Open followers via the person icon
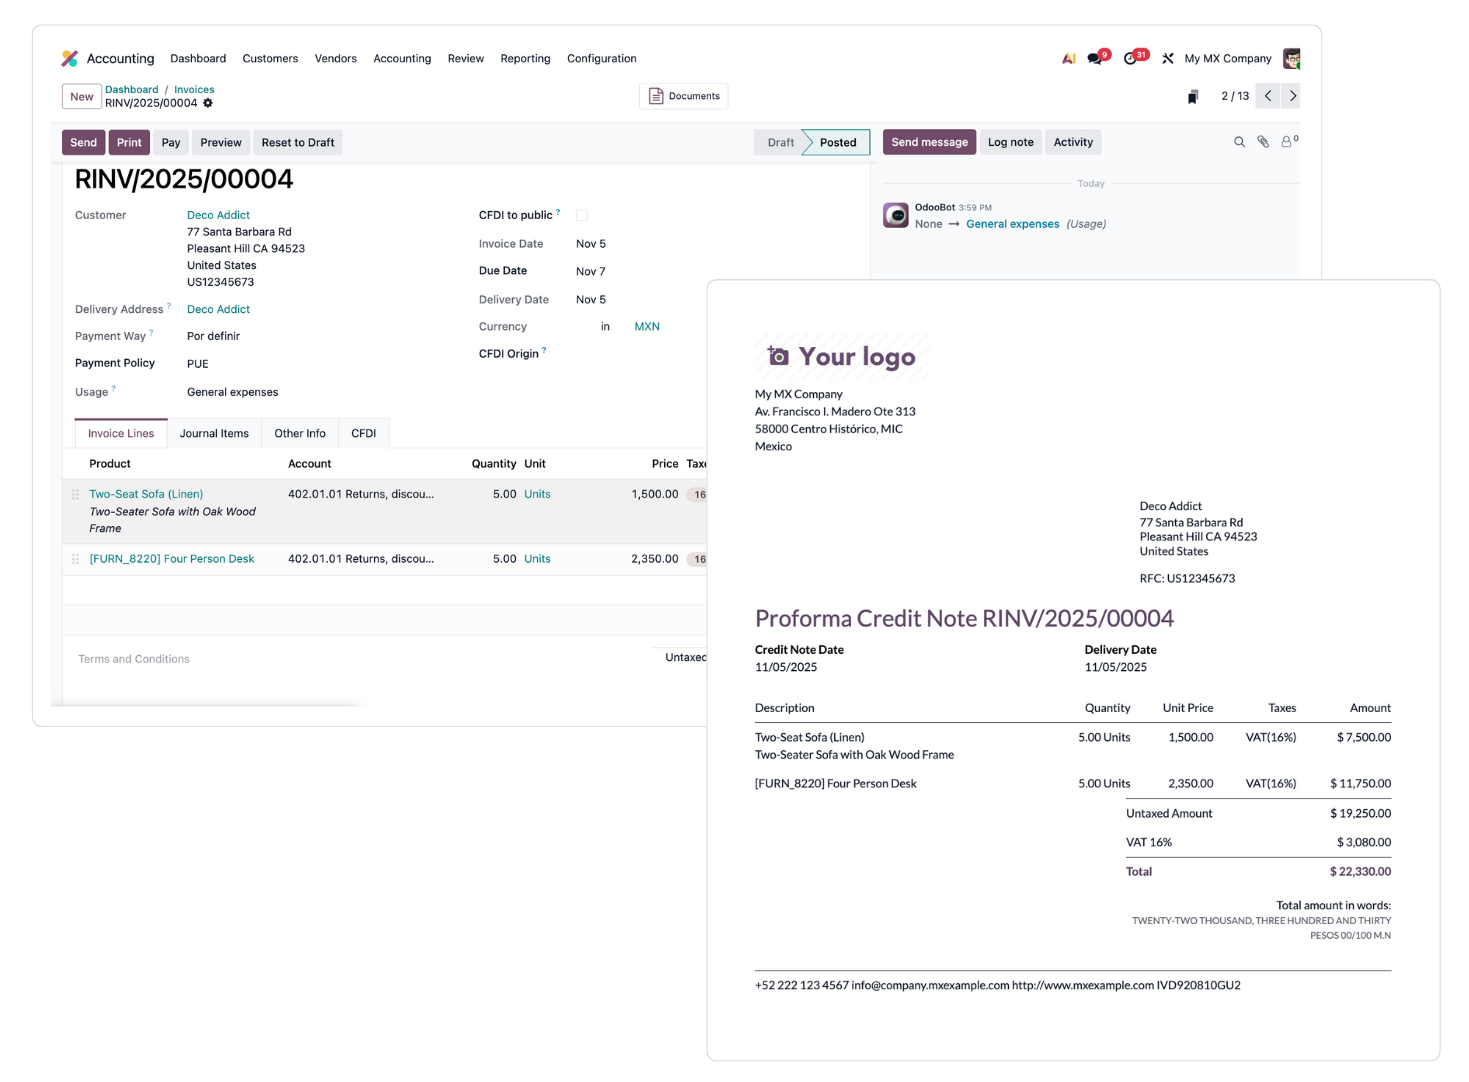This screenshot has height=1082, width=1469. pos(1285,142)
